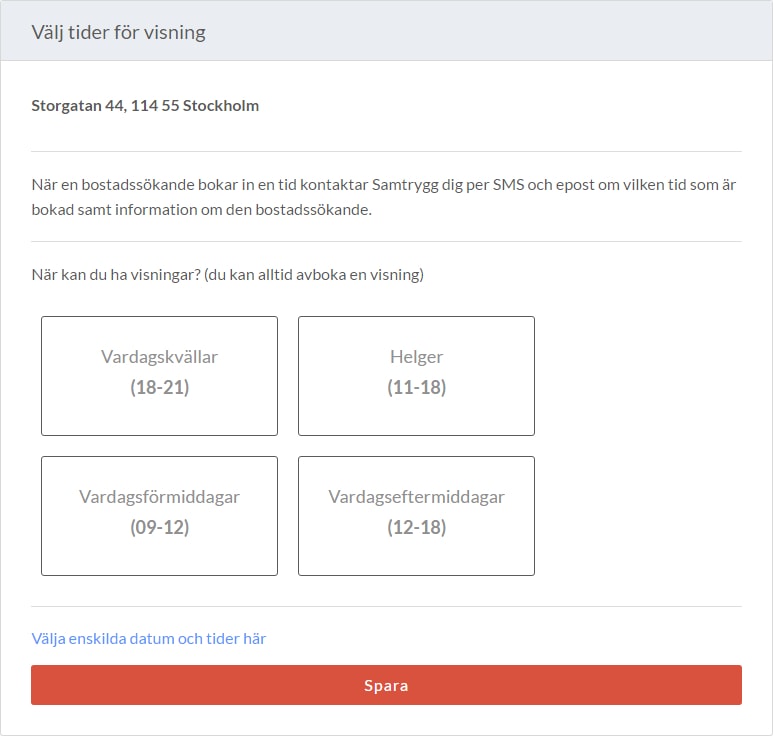
Task: Click the text 'När kan du ha visningar?'
Action: tap(116, 275)
